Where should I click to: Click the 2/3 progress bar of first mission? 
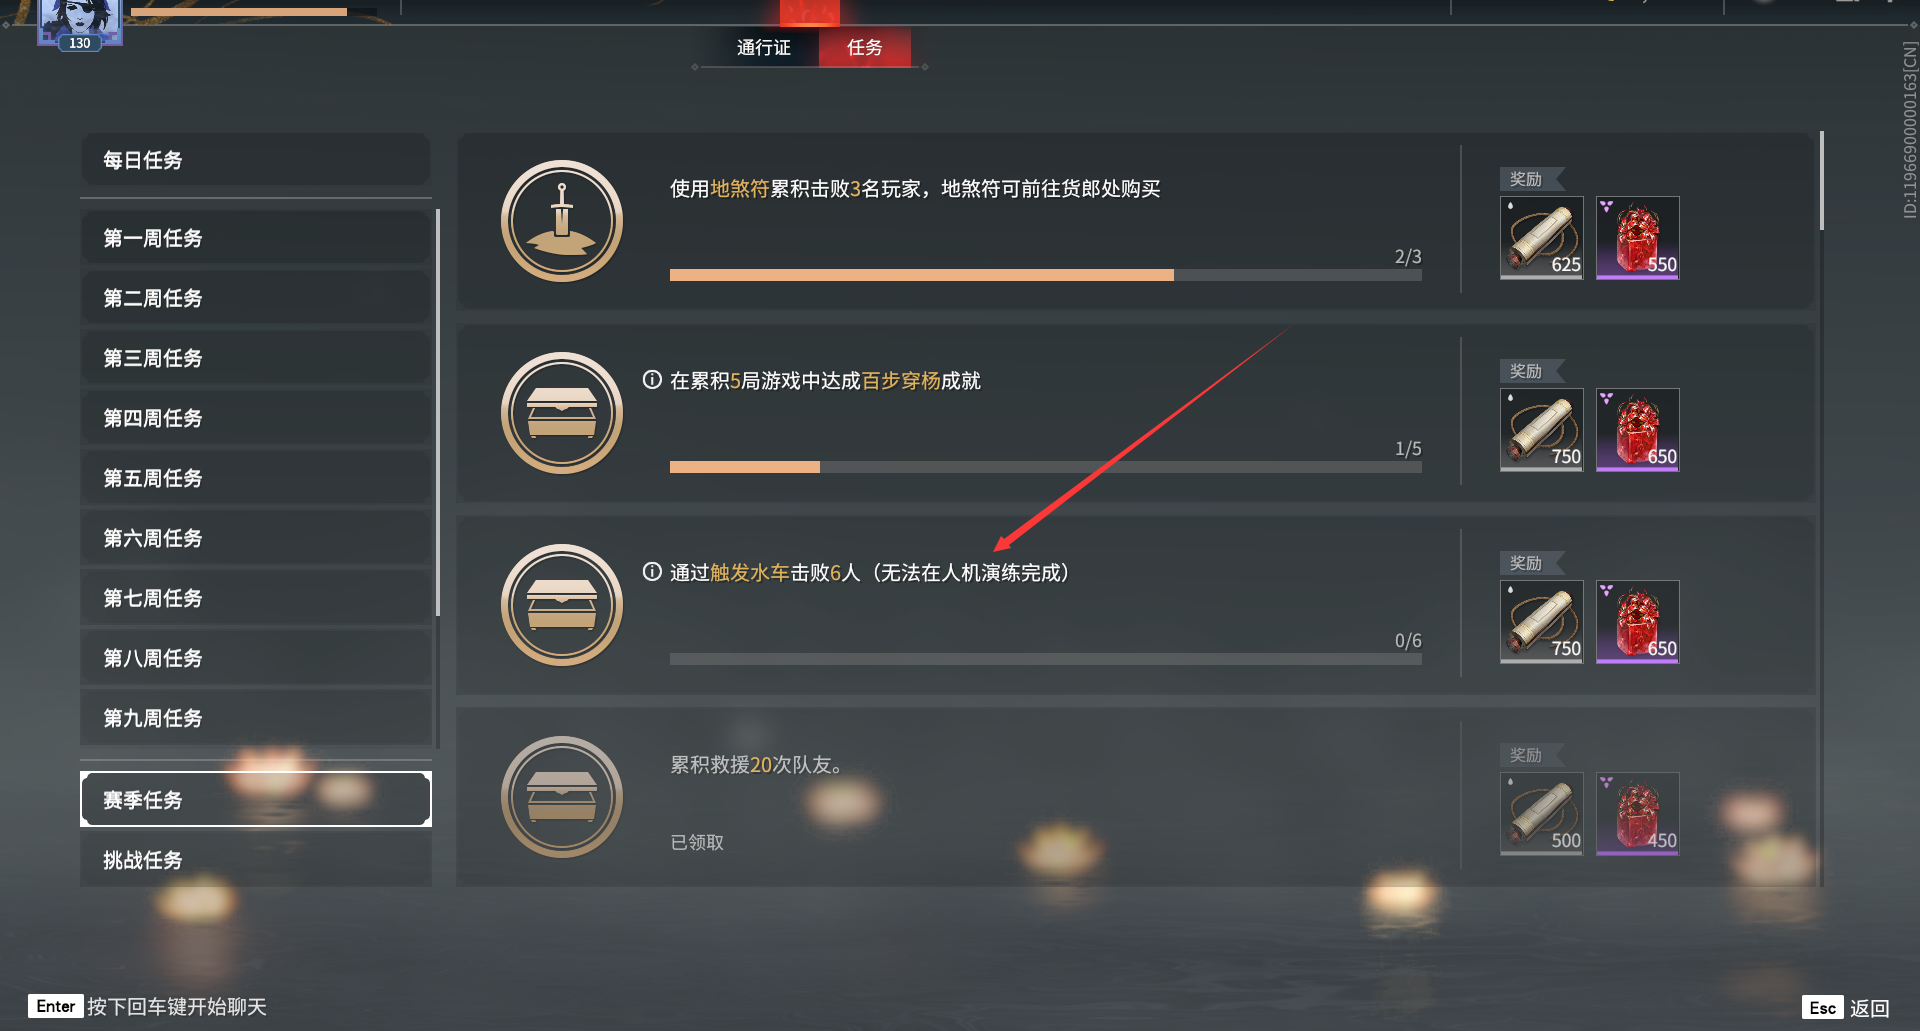(x=1045, y=275)
